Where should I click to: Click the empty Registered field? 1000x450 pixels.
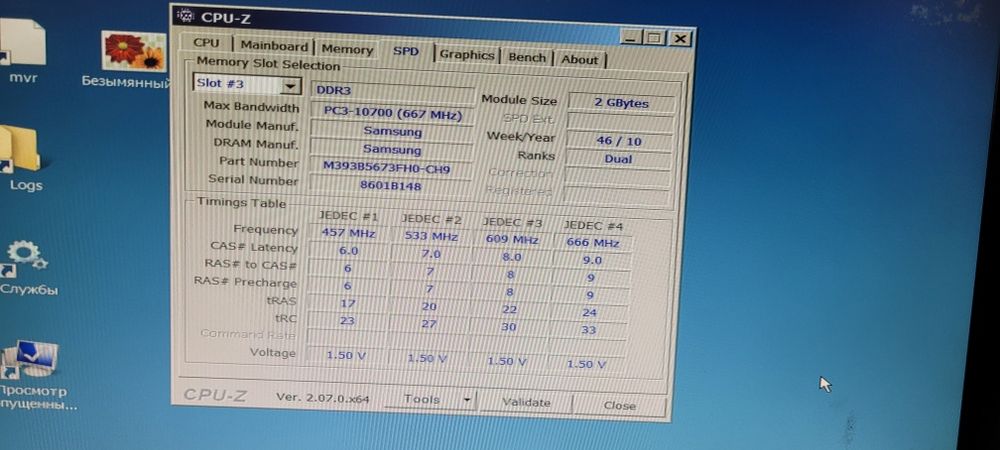coord(617,195)
